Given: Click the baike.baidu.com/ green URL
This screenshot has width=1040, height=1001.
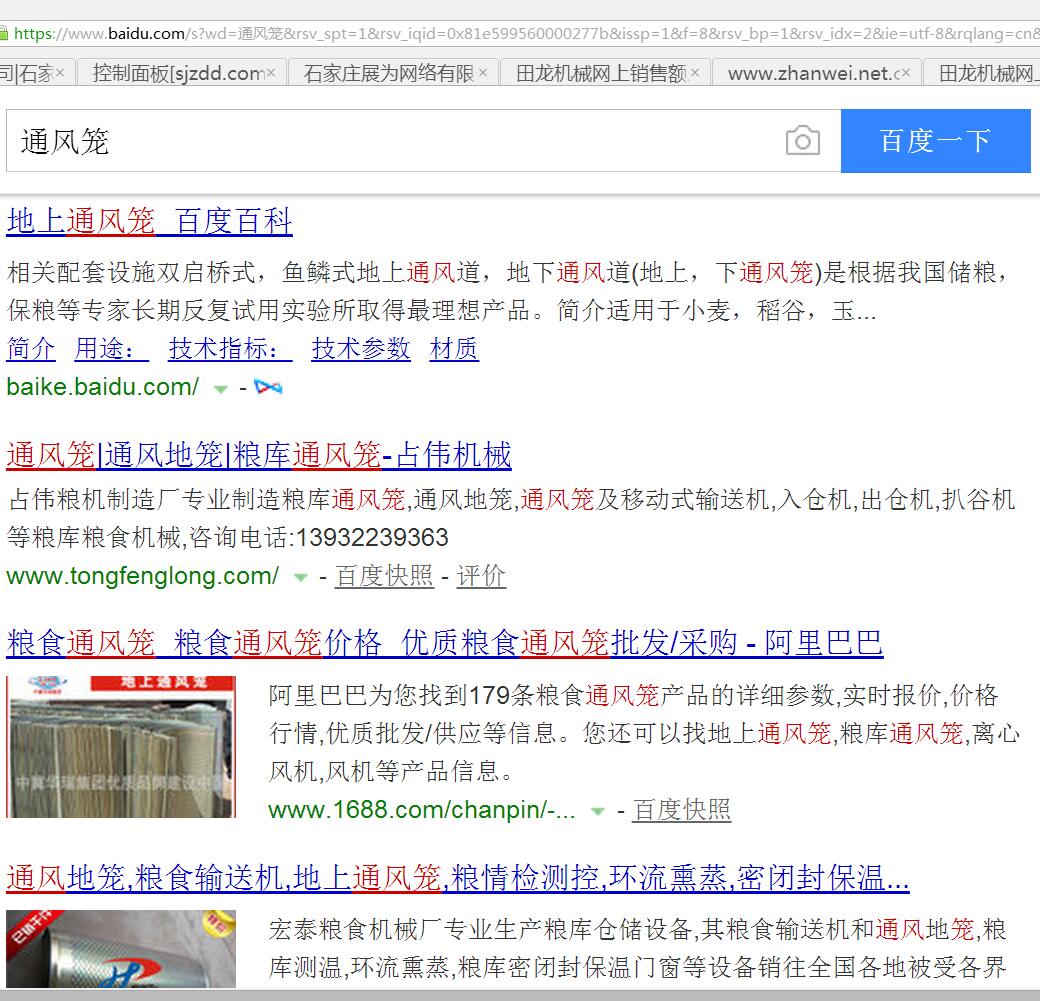Looking at the screenshot, I should pos(103,386).
